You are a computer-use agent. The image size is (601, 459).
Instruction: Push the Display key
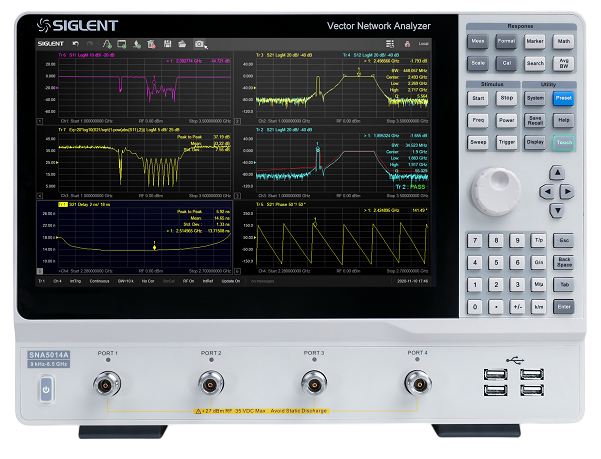(x=535, y=143)
